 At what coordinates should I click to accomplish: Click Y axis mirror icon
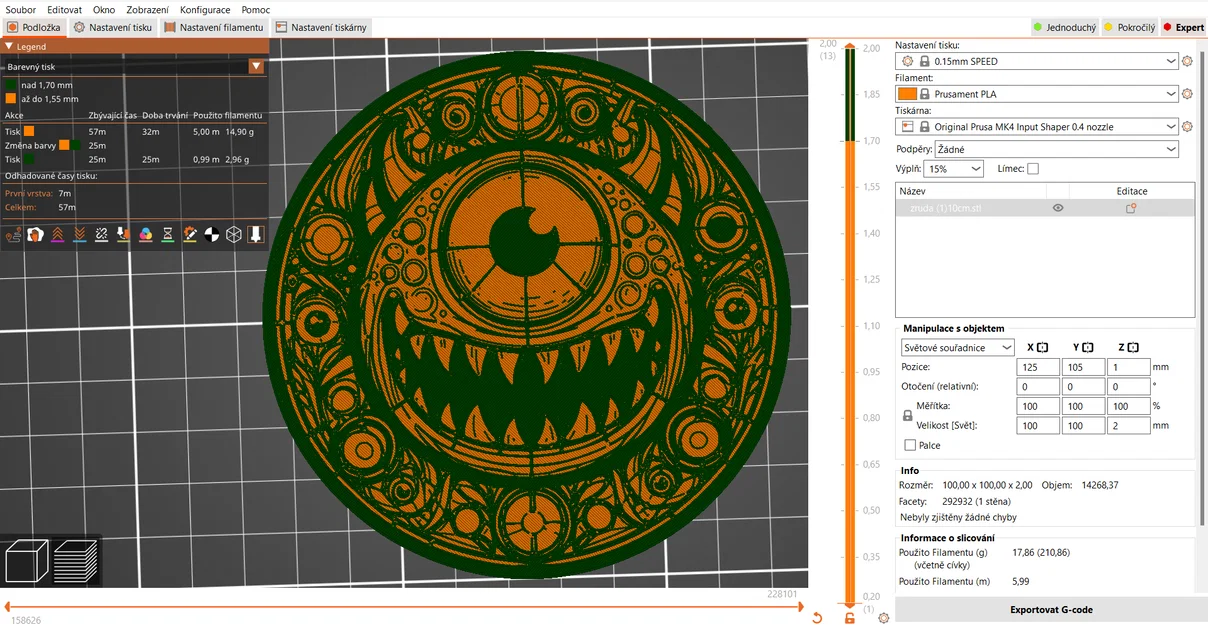point(1087,347)
